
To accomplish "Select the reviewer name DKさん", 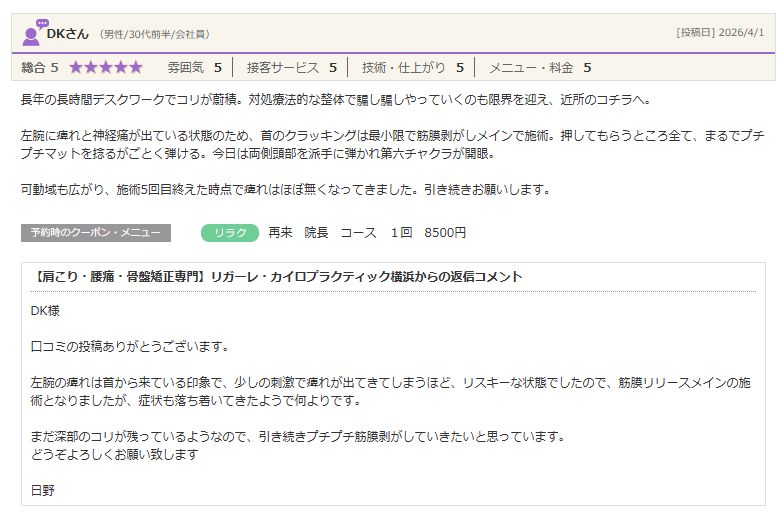I will [x=68, y=33].
